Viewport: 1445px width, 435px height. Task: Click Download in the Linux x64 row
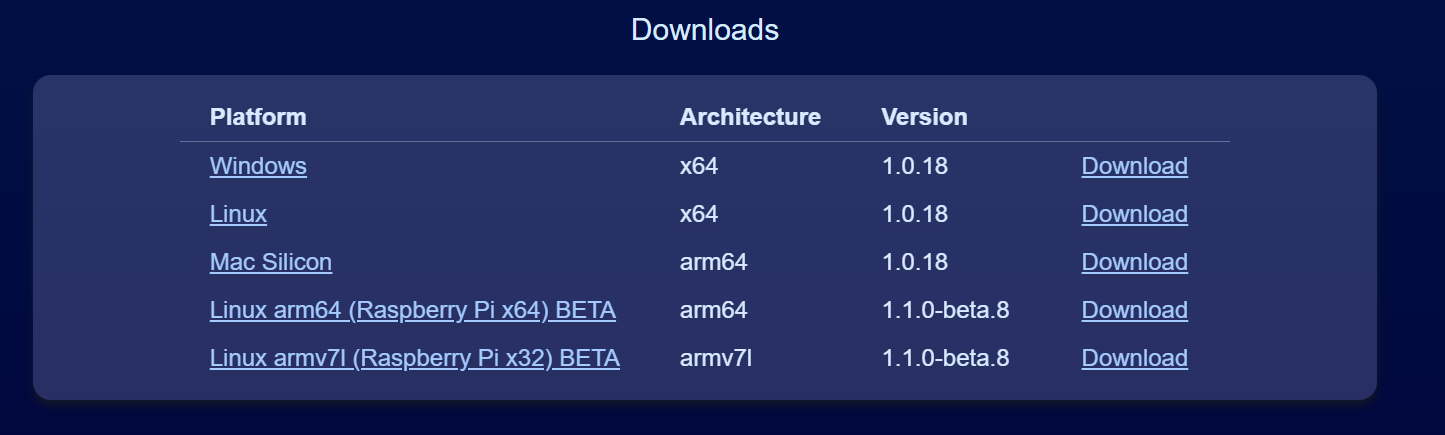(1134, 214)
